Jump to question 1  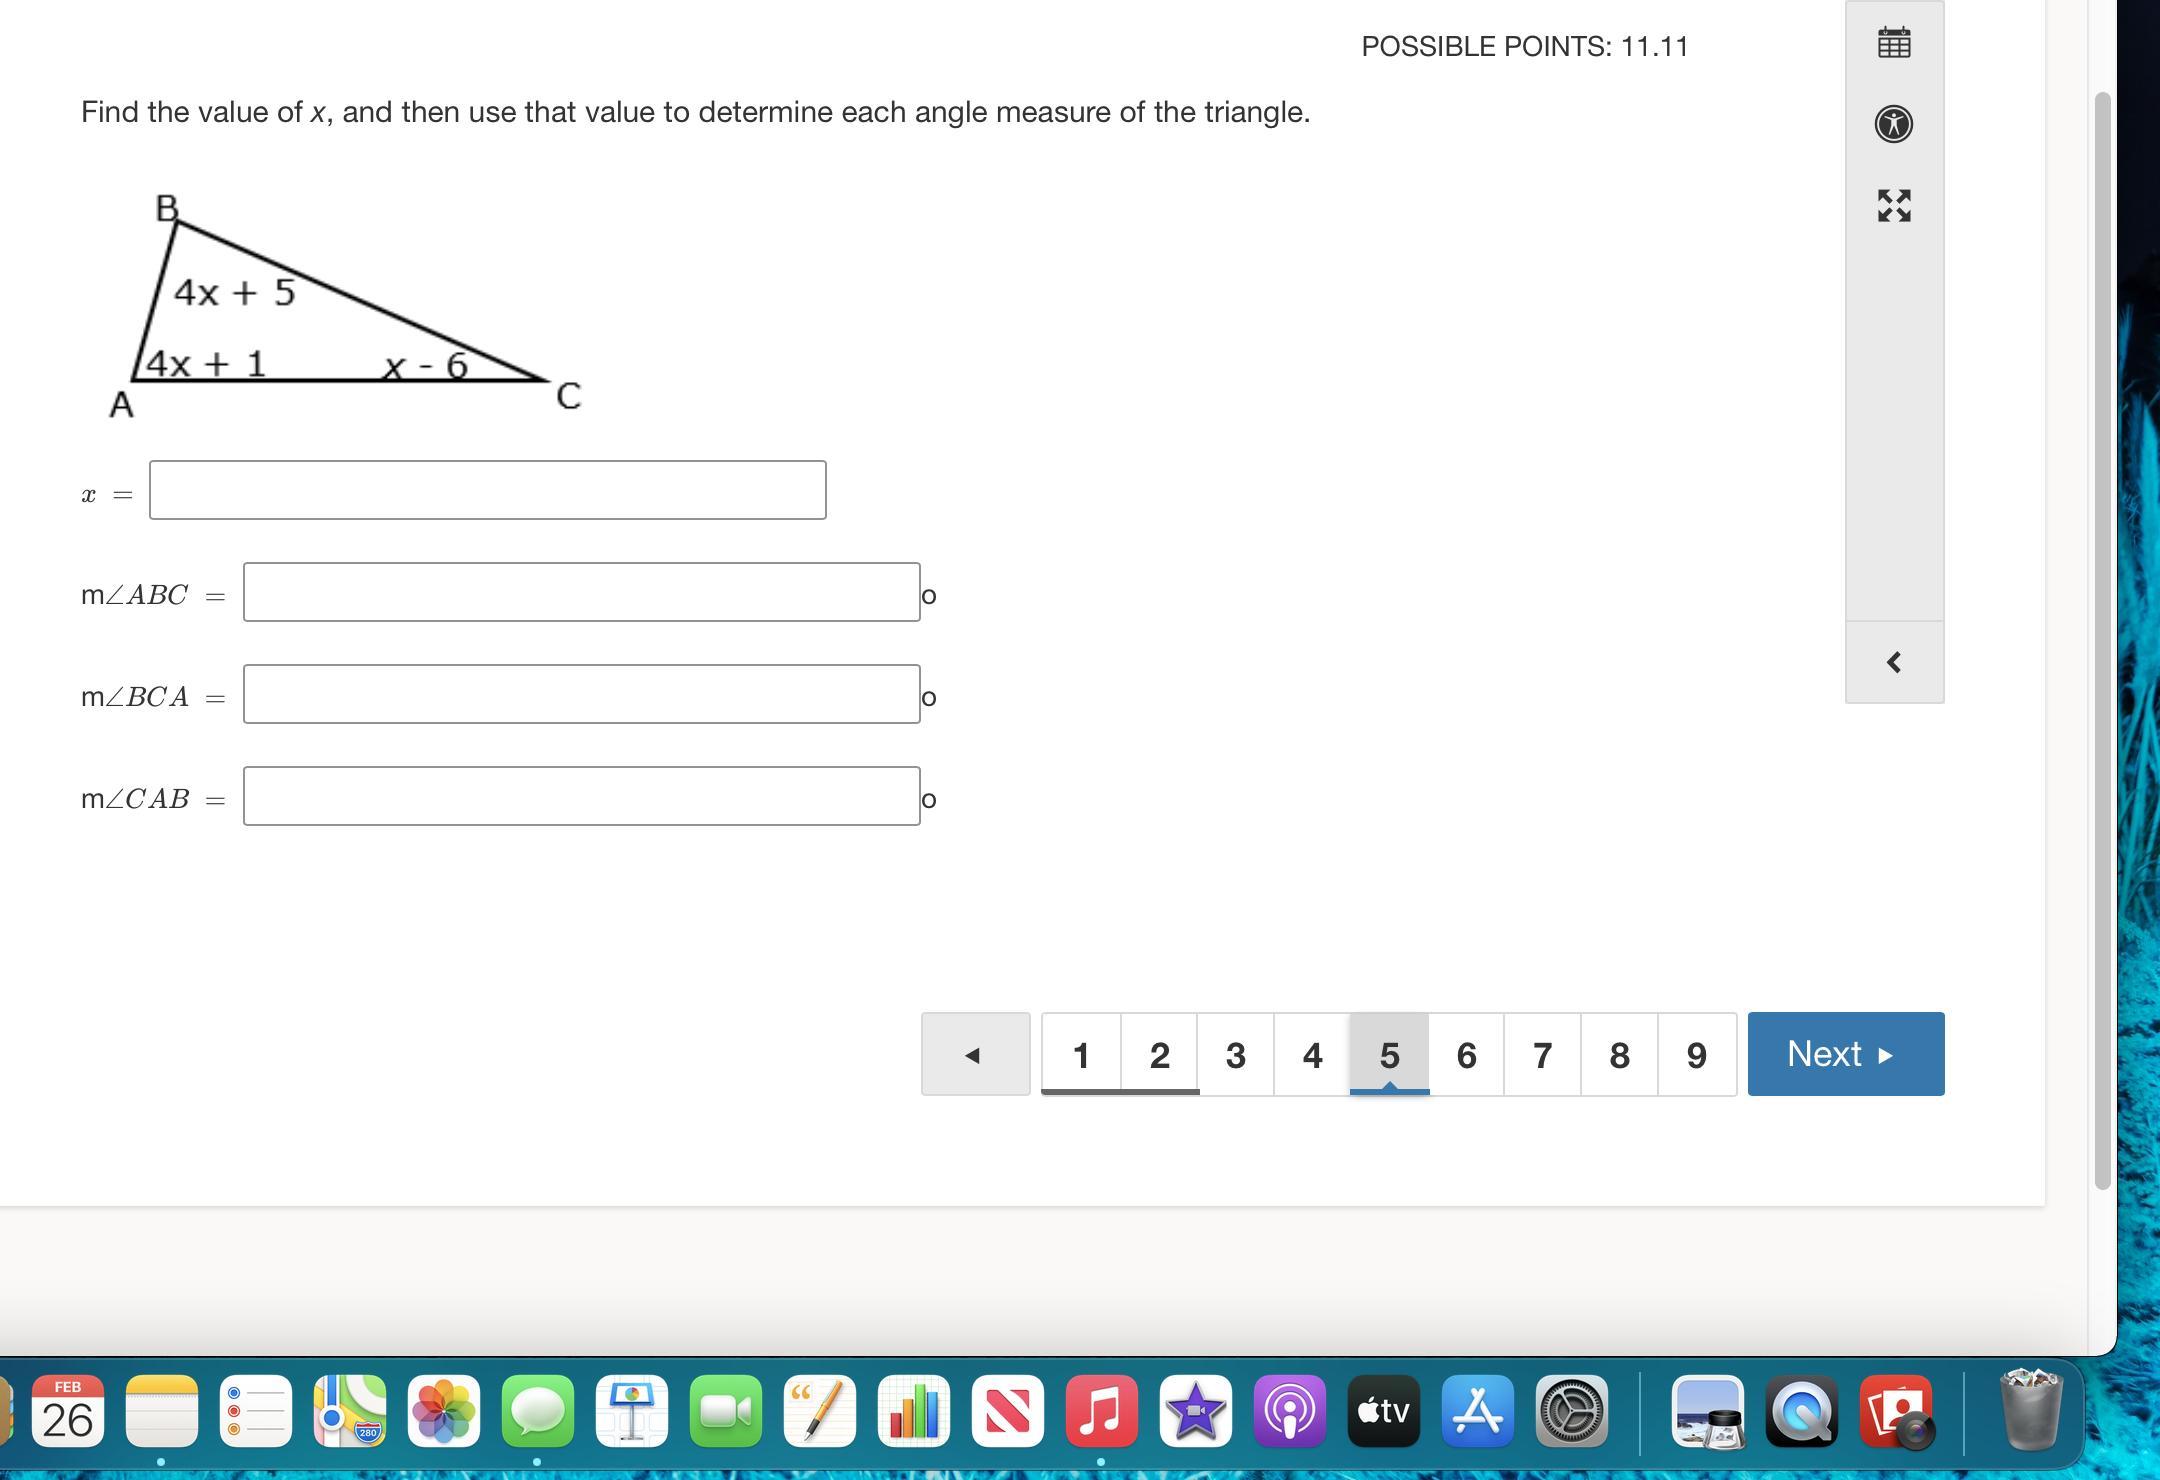pyautogui.click(x=1081, y=1054)
